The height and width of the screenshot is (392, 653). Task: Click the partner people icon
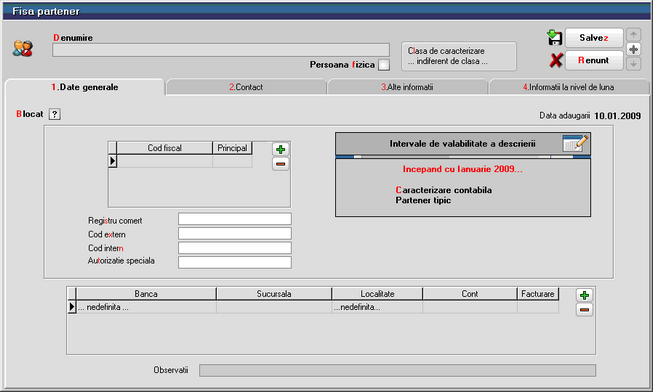click(22, 48)
